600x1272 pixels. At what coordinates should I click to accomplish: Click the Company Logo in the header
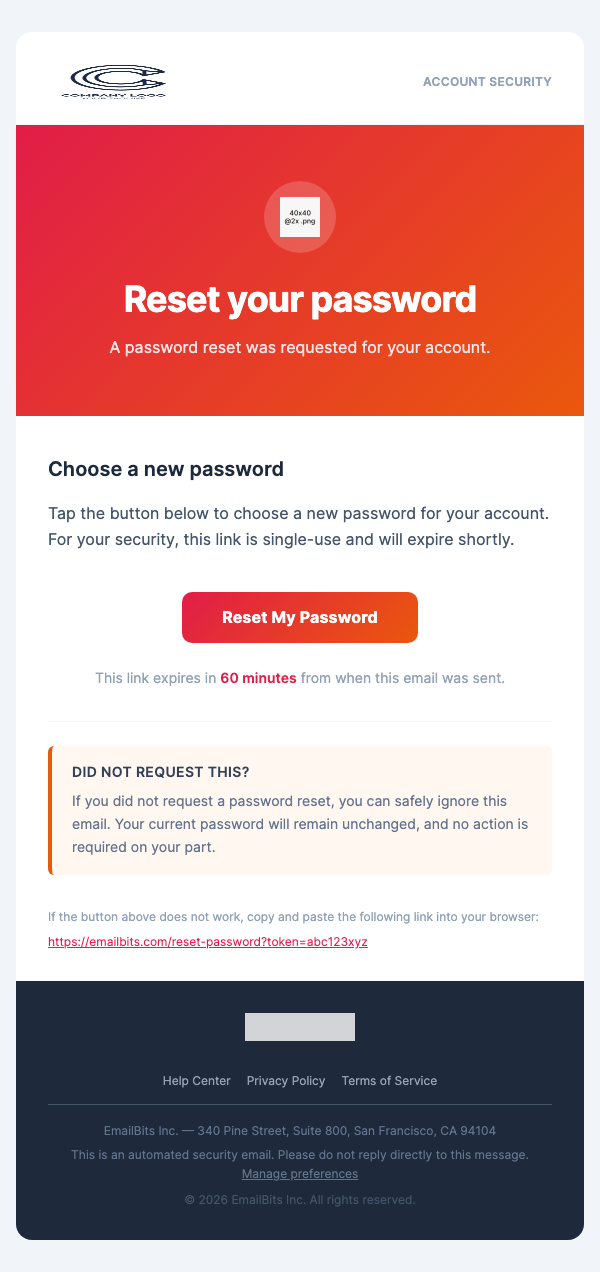115,80
